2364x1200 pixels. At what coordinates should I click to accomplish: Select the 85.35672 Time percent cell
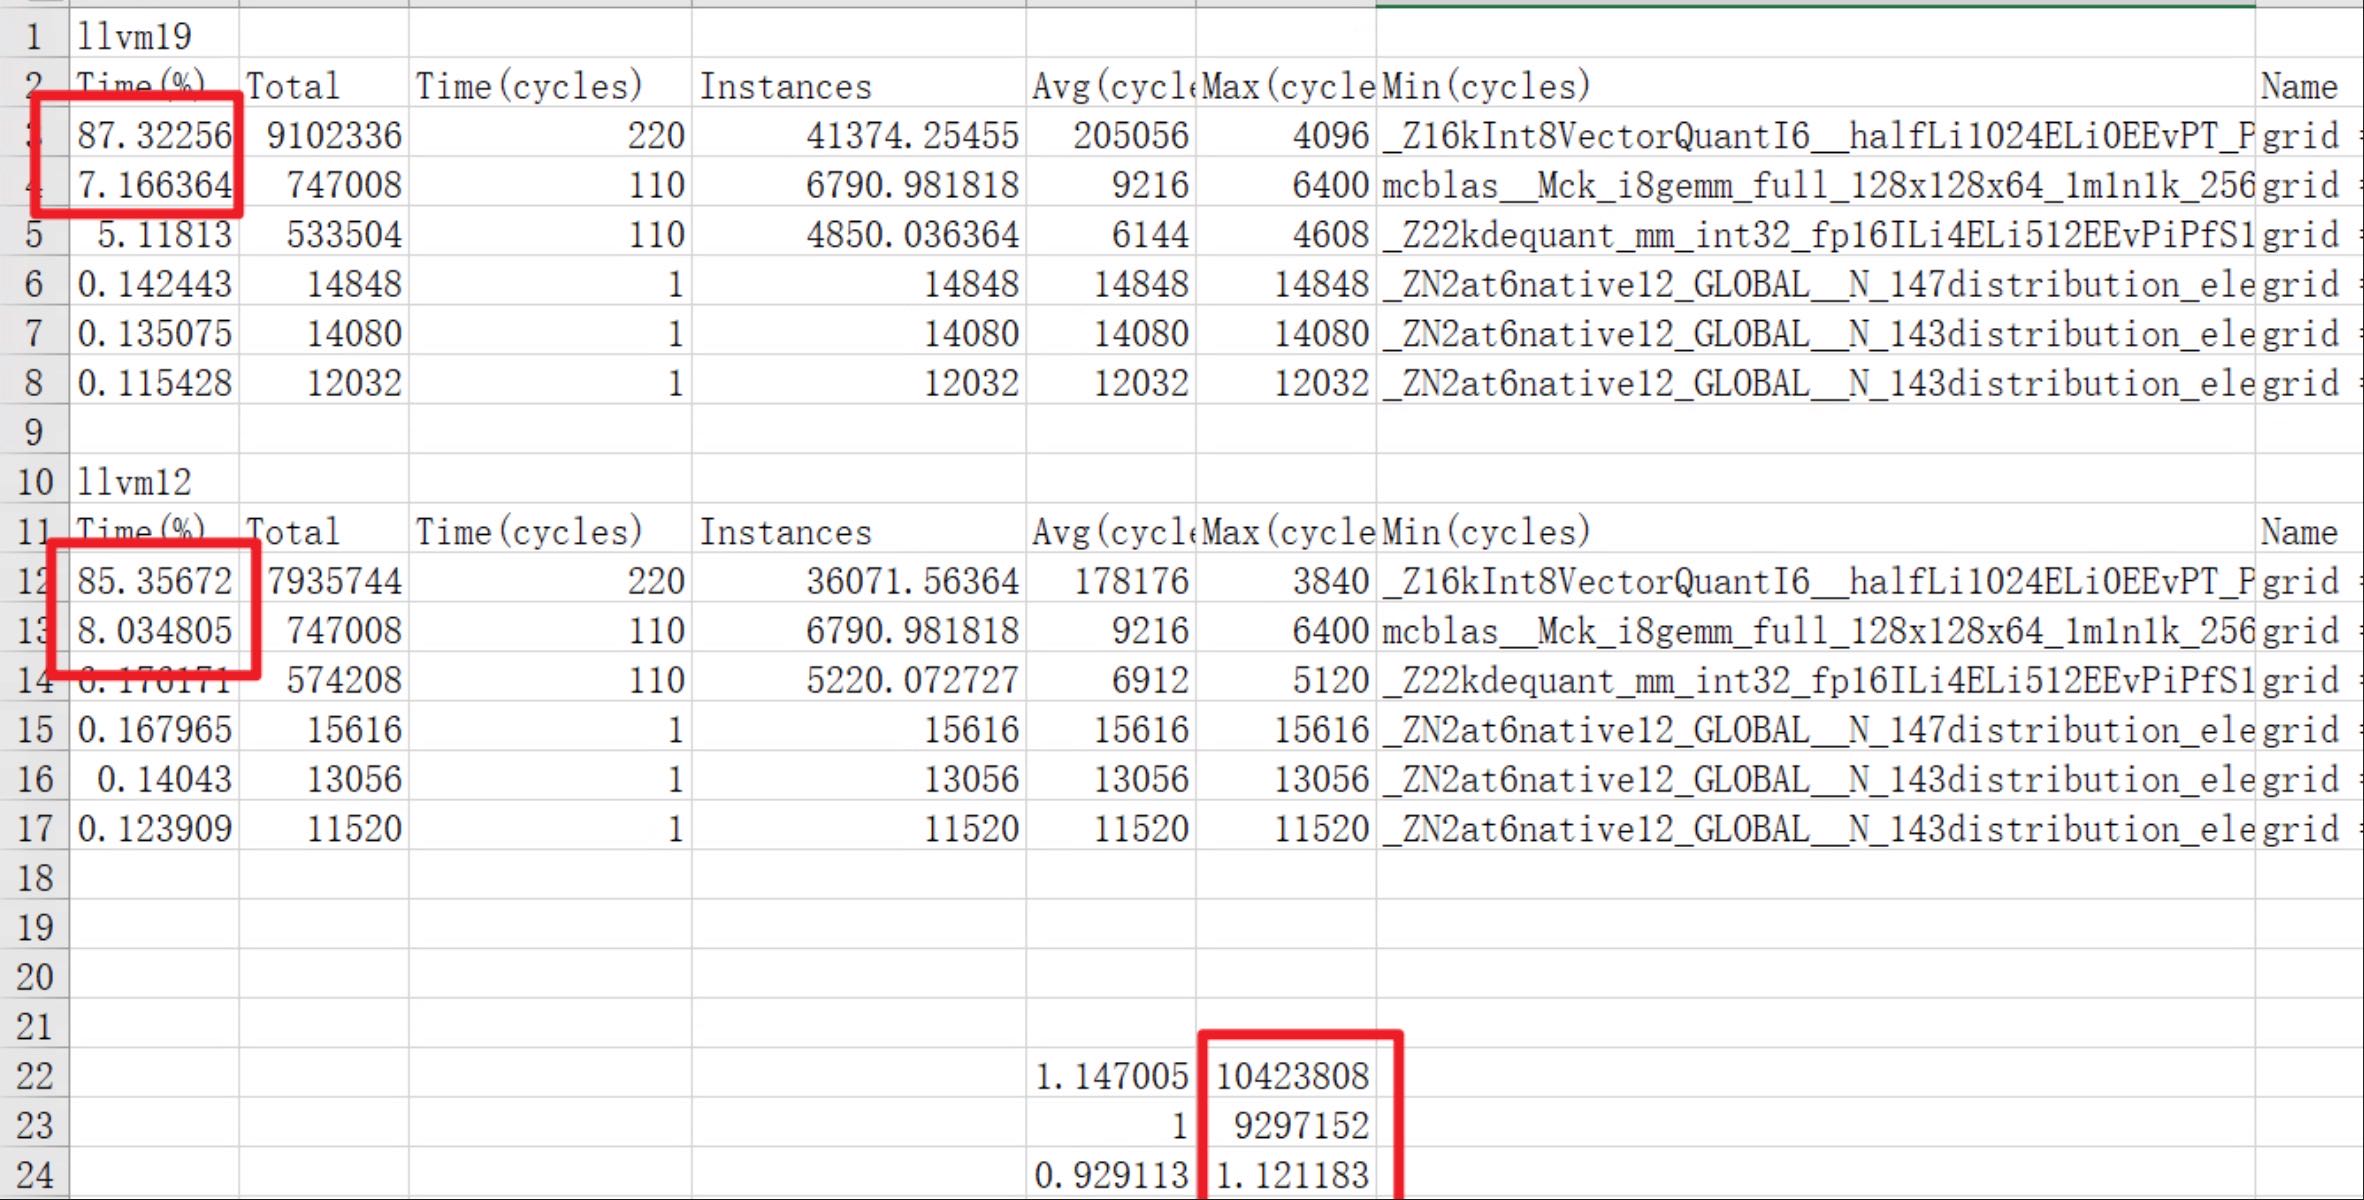click(153, 581)
